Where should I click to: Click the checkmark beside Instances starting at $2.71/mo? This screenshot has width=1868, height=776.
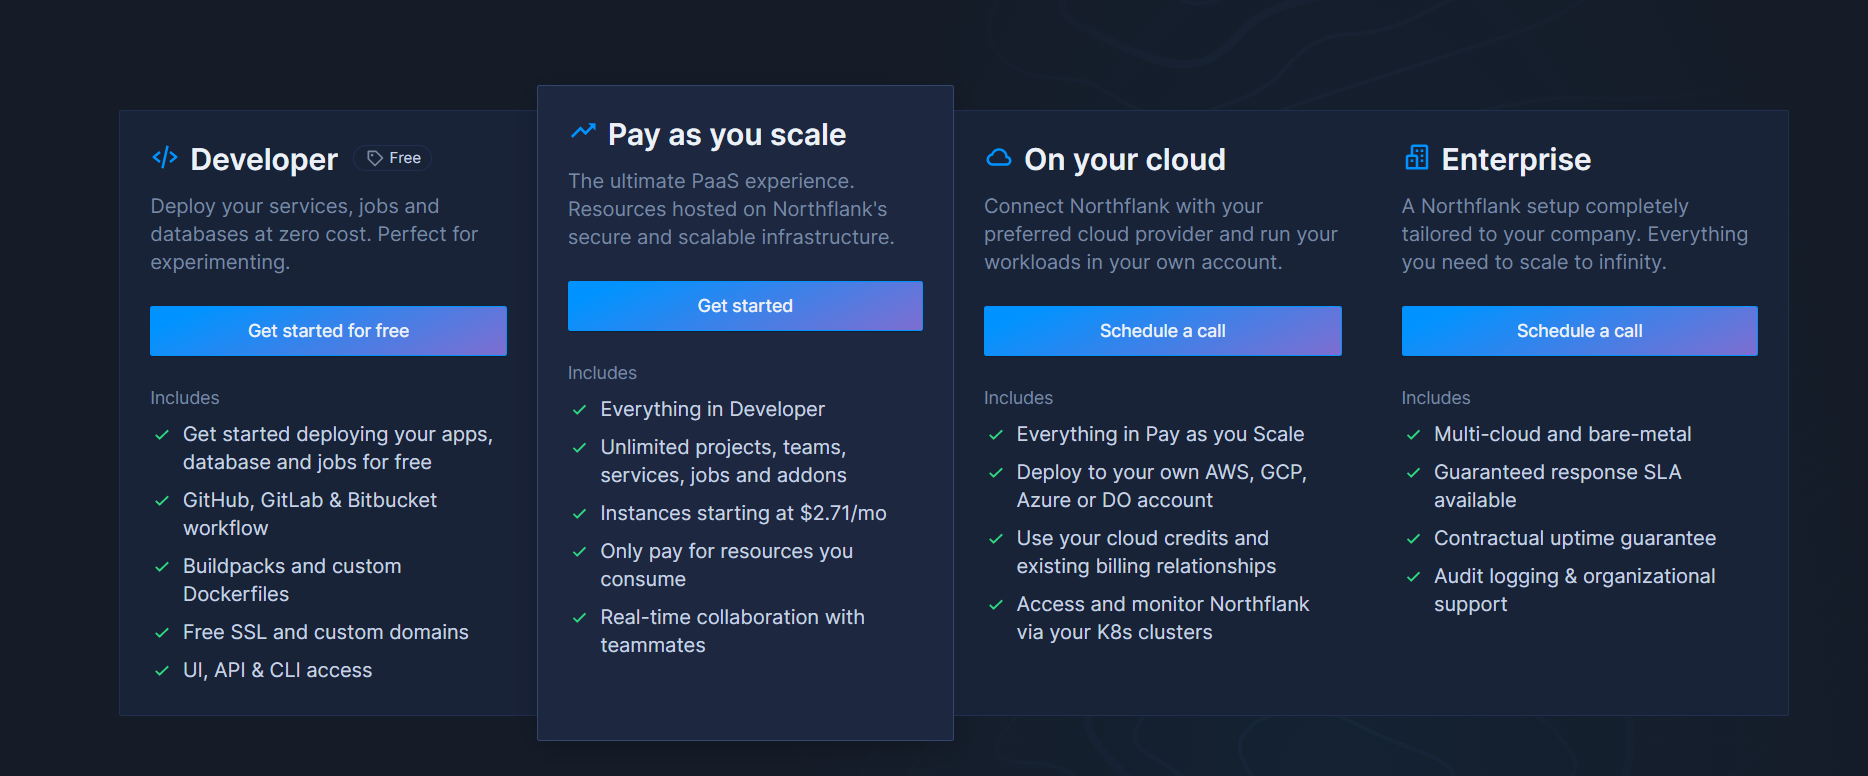[579, 514]
